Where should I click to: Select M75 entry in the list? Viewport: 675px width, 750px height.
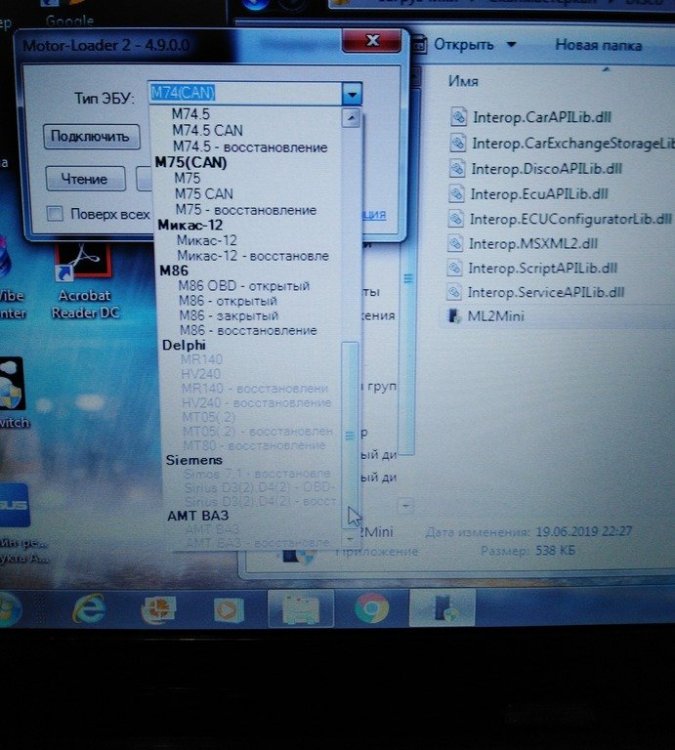pyautogui.click(x=188, y=178)
